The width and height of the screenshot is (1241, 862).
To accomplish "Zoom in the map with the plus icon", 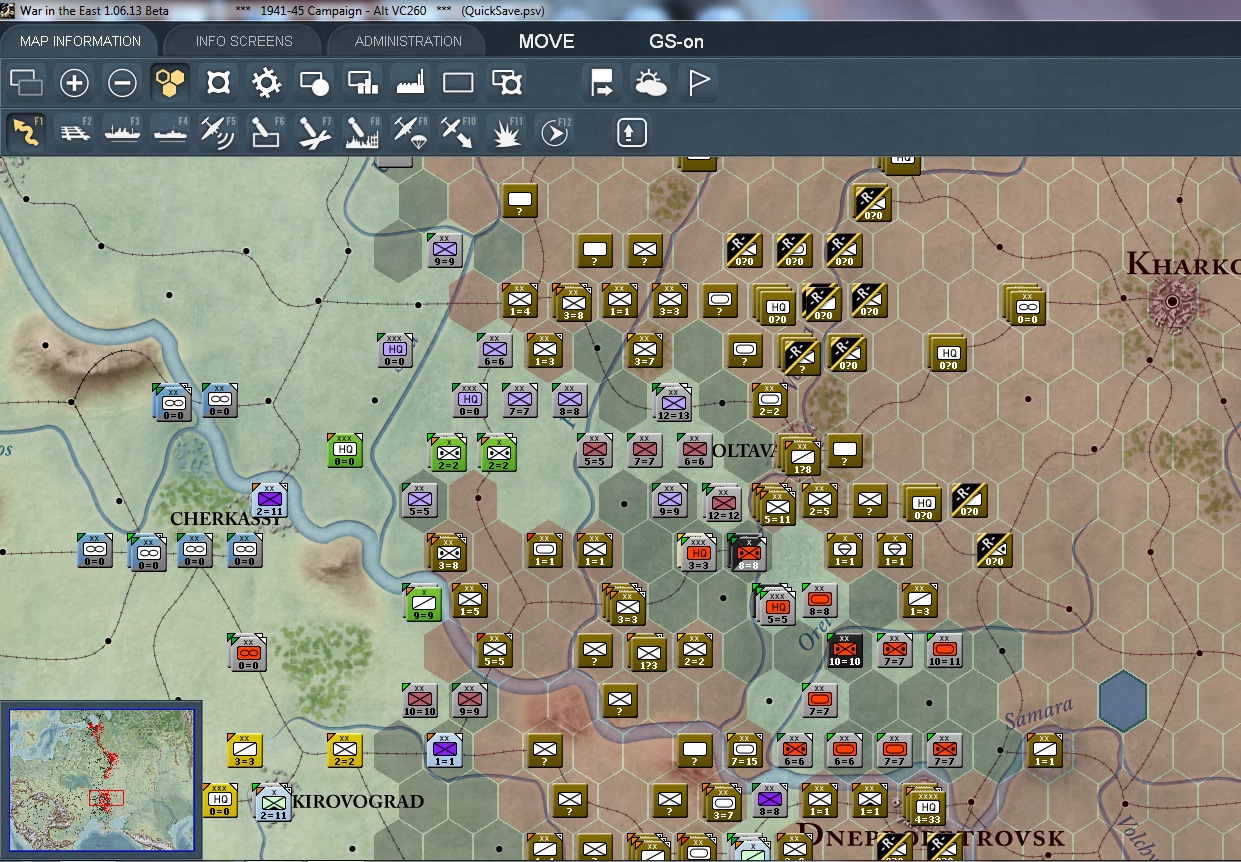I will coord(75,83).
